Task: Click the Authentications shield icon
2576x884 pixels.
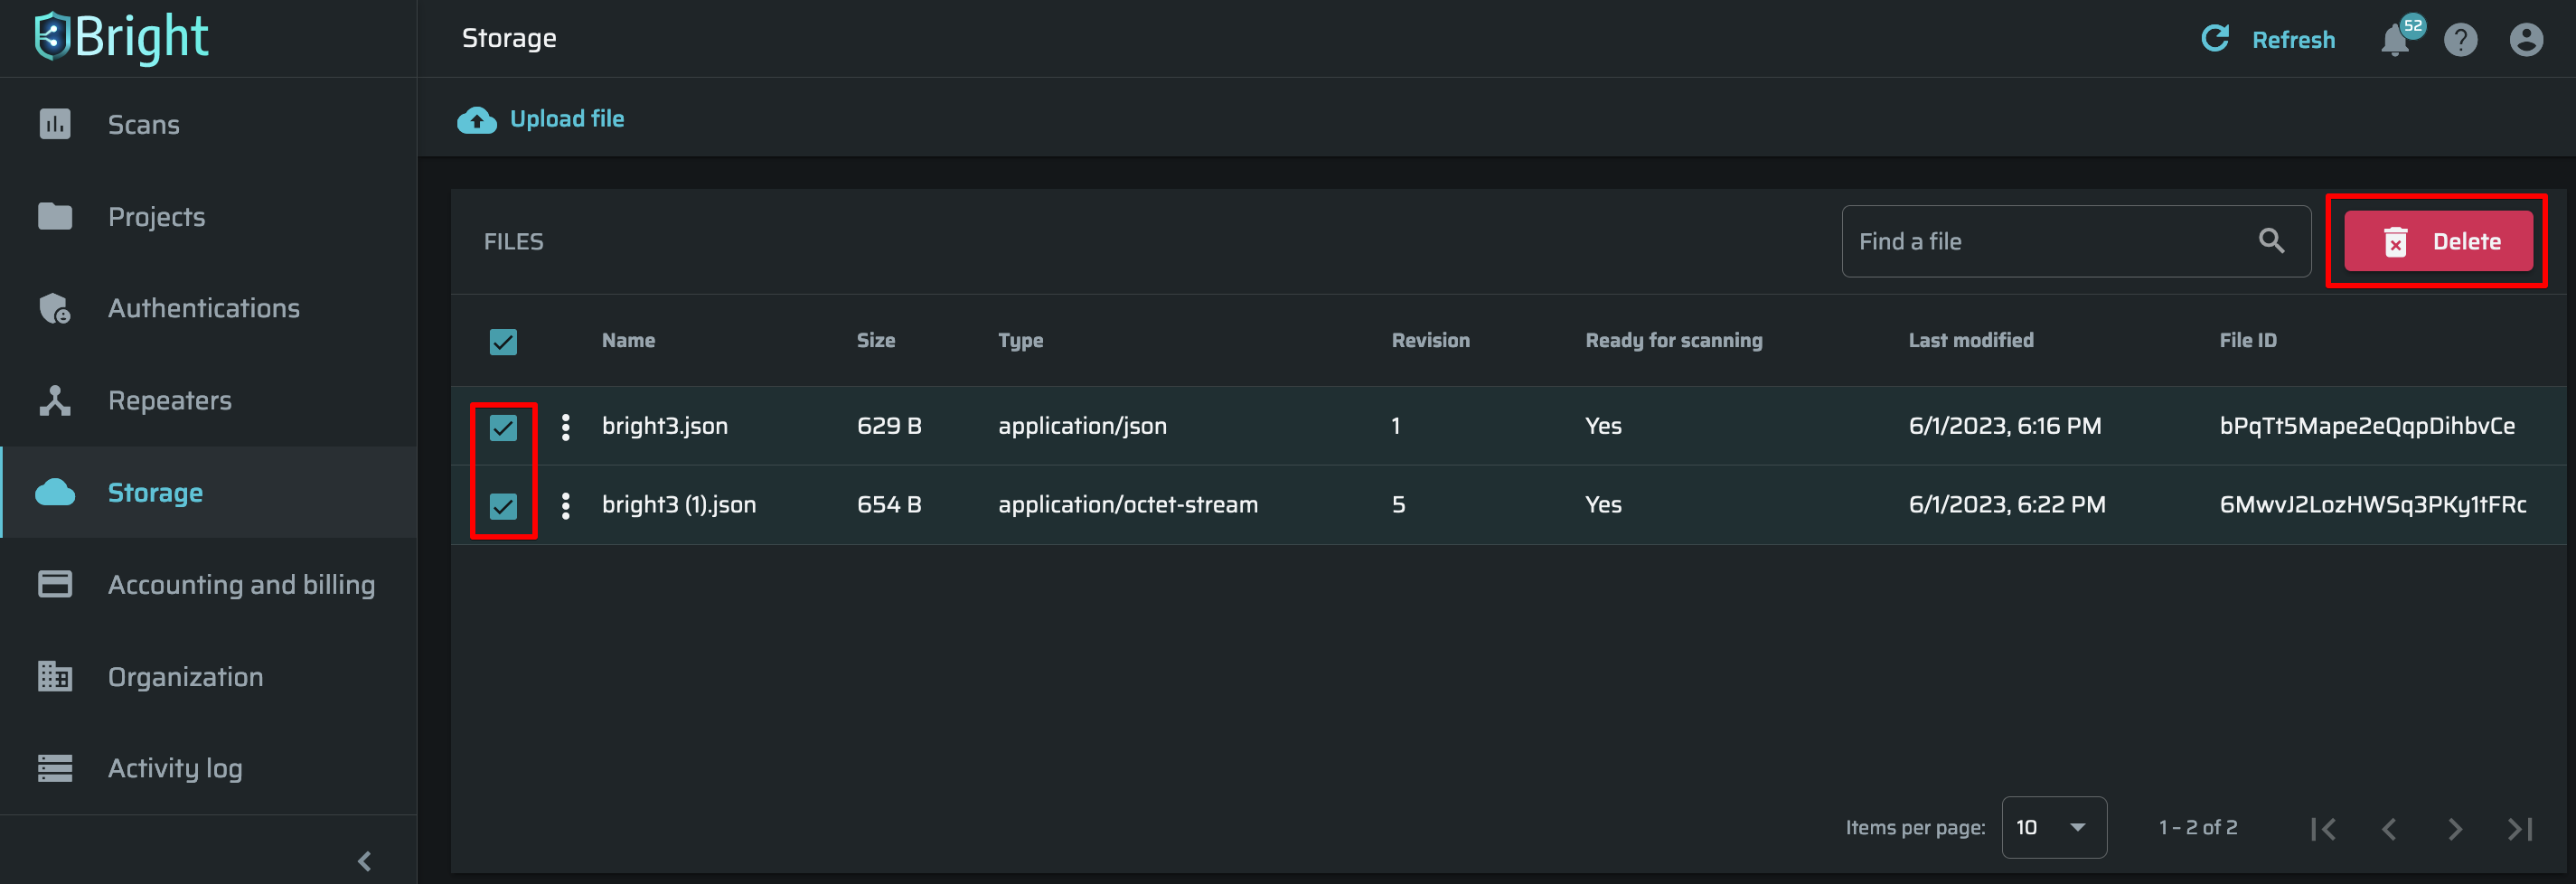Action: pos(55,308)
